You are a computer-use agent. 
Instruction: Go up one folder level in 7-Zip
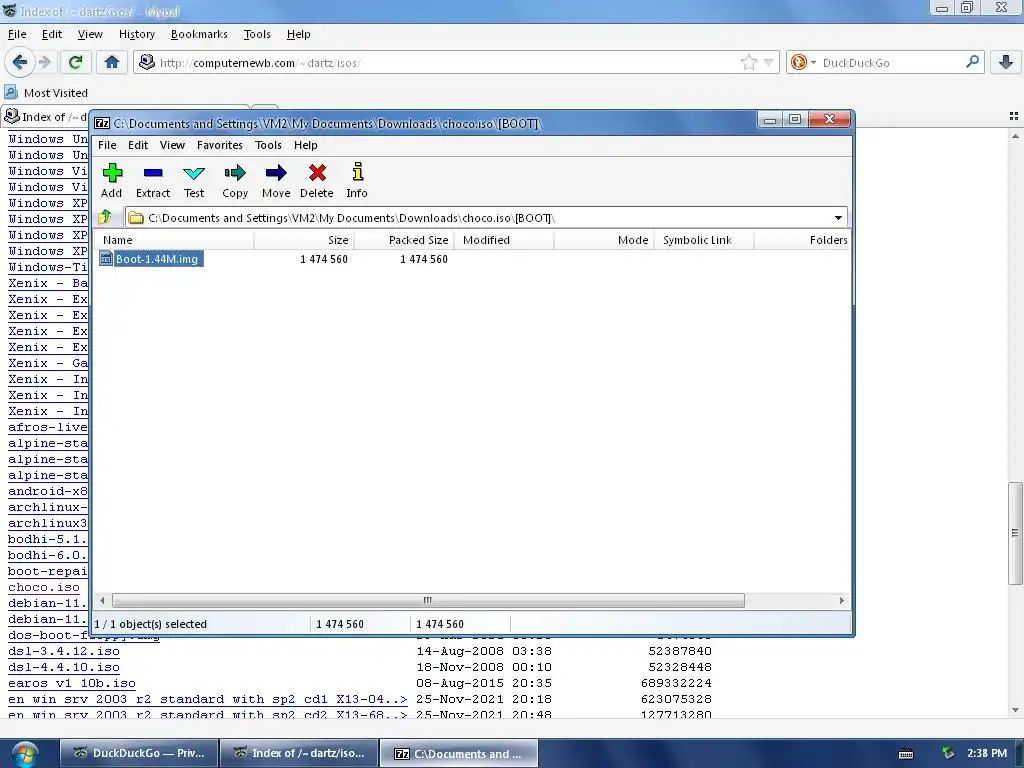(105, 217)
